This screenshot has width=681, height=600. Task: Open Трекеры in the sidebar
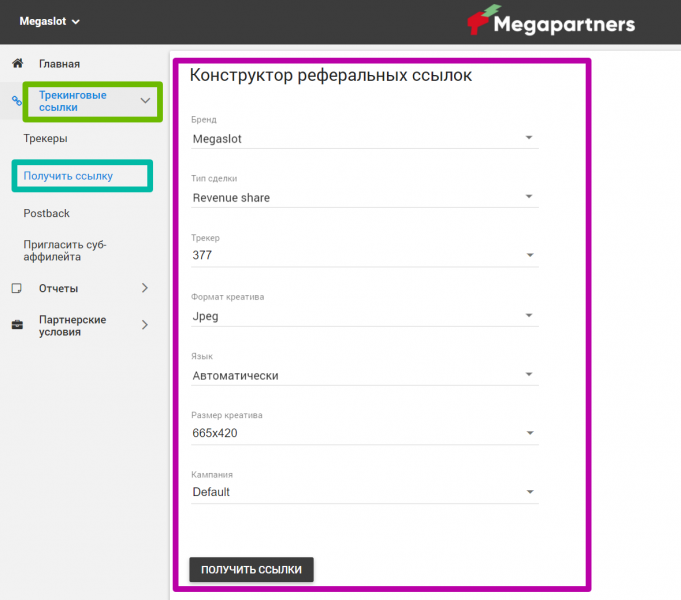point(45,139)
